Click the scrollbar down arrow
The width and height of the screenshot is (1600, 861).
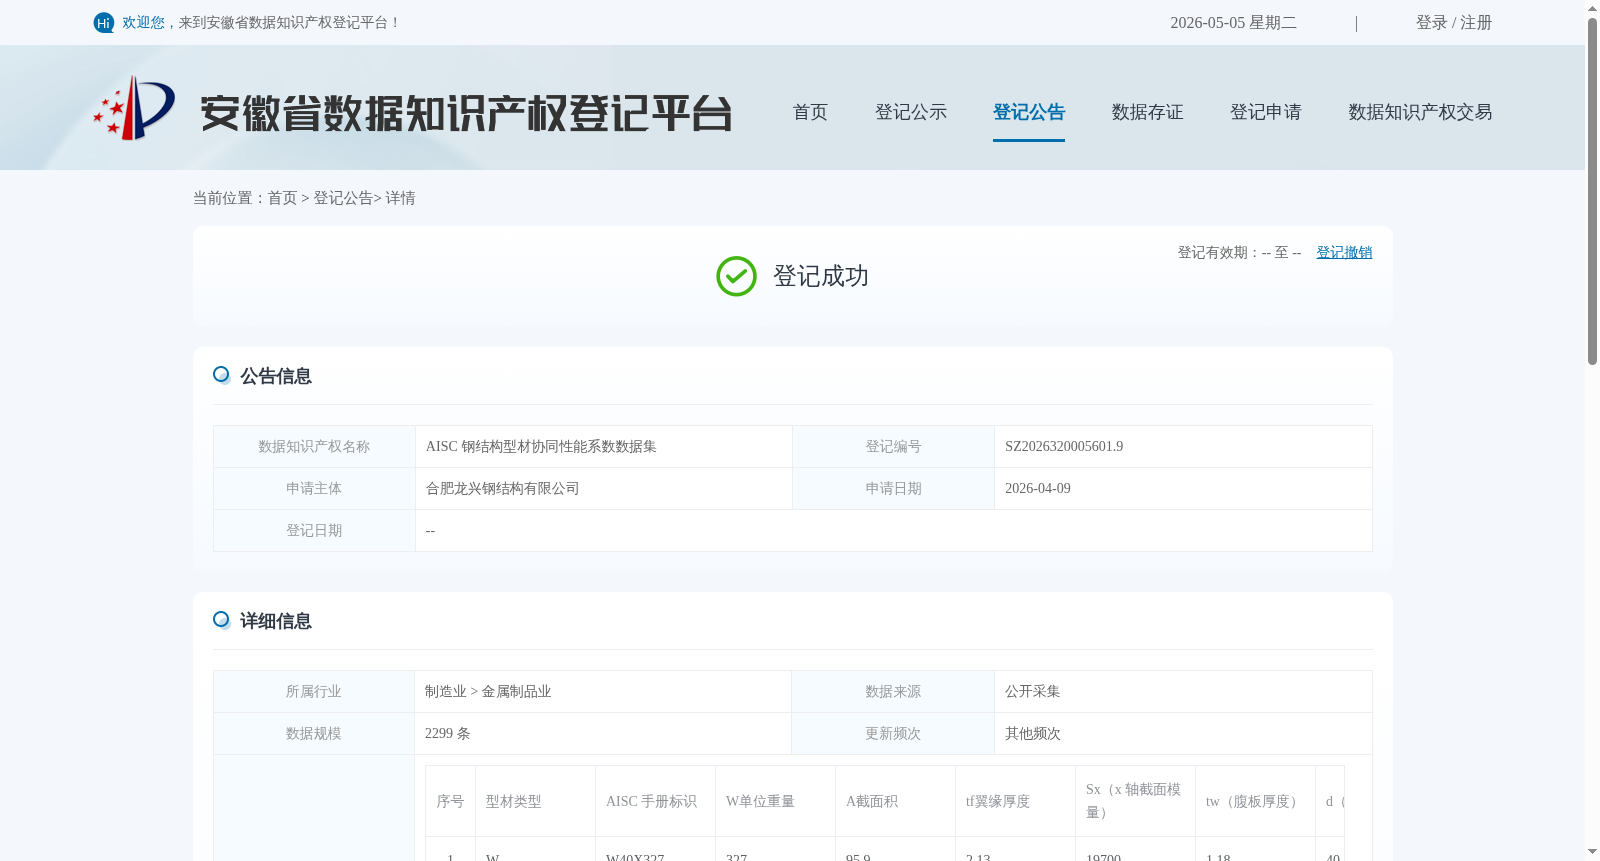(x=1592, y=852)
